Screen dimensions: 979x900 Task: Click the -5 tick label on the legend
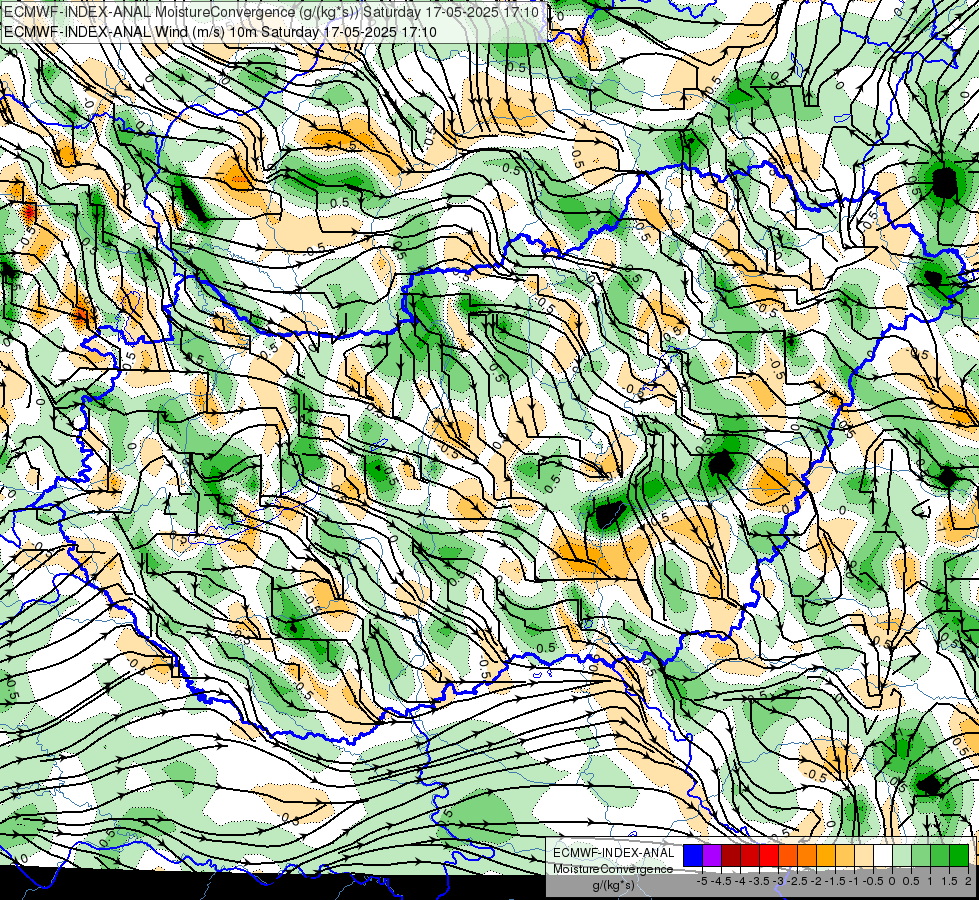coord(702,881)
